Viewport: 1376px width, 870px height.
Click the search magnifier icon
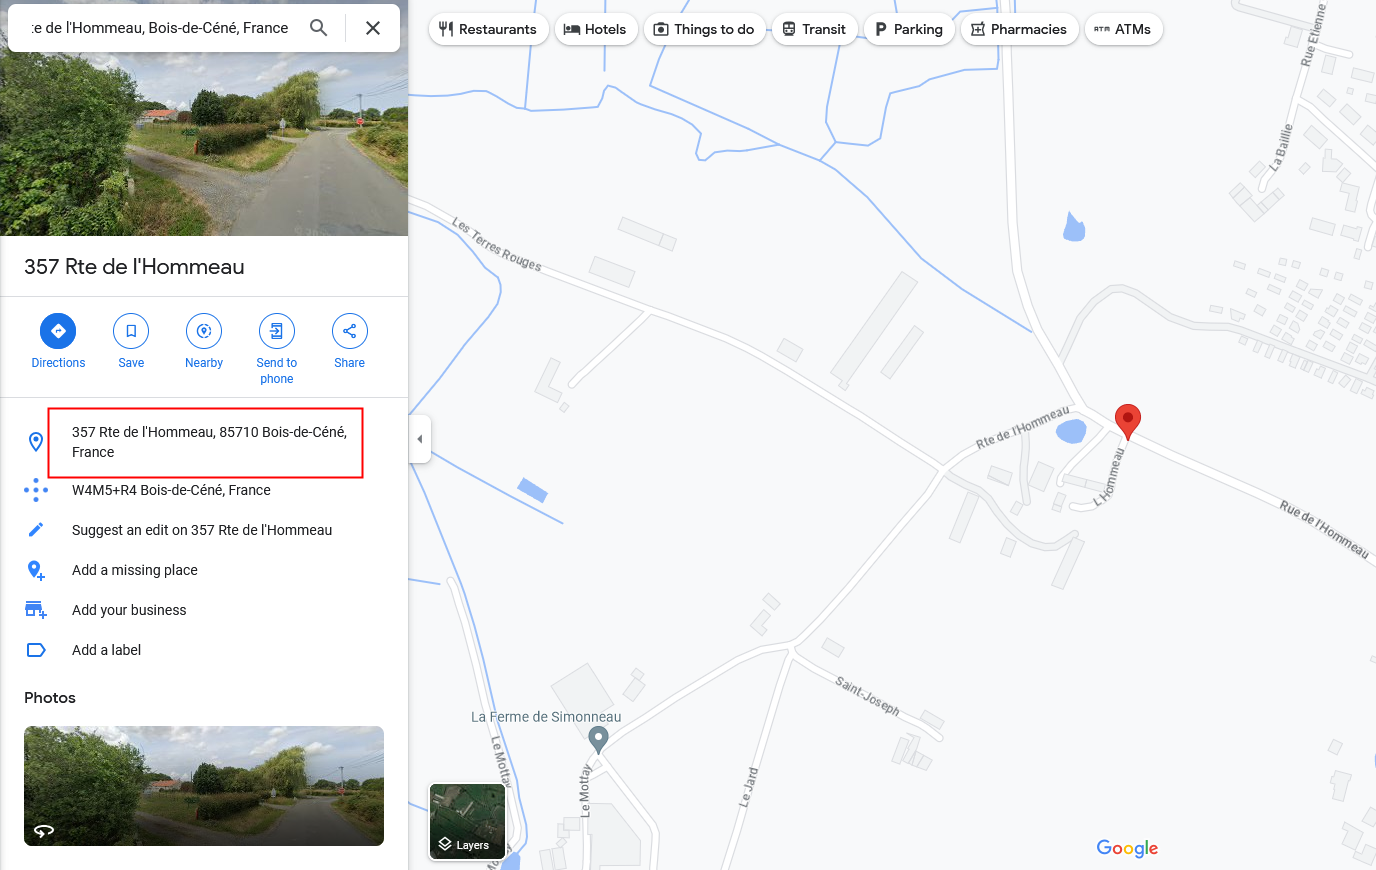[x=318, y=28]
